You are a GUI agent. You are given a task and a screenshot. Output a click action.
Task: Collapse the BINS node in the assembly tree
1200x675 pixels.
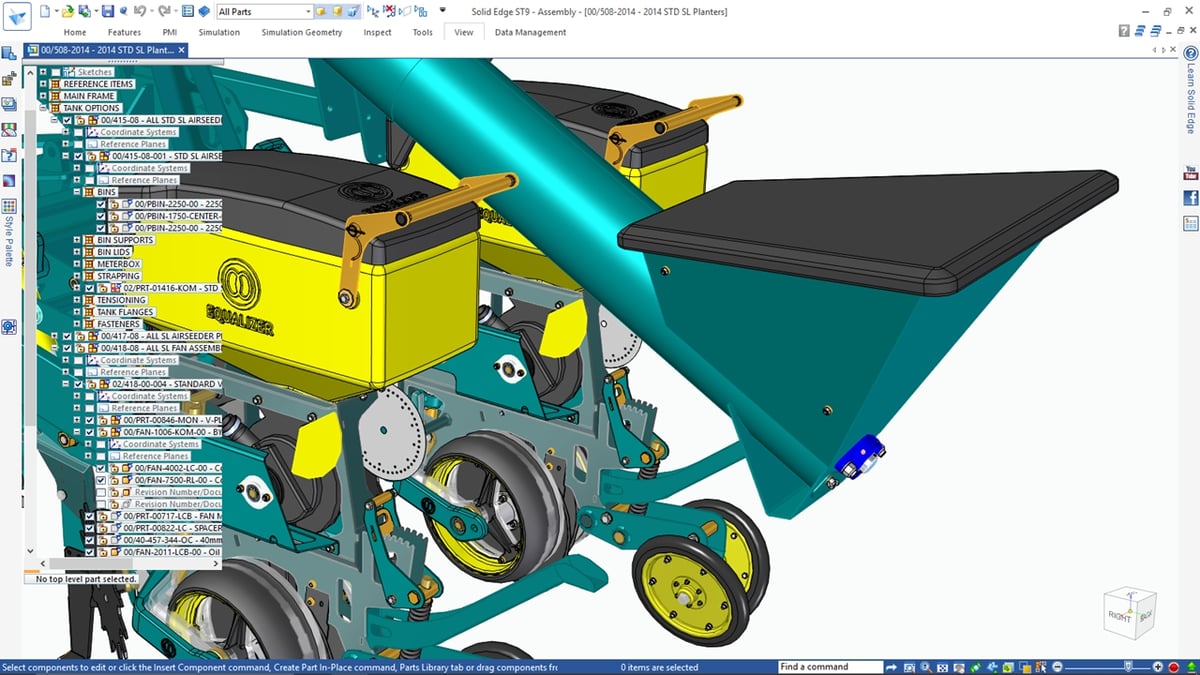click(77, 191)
